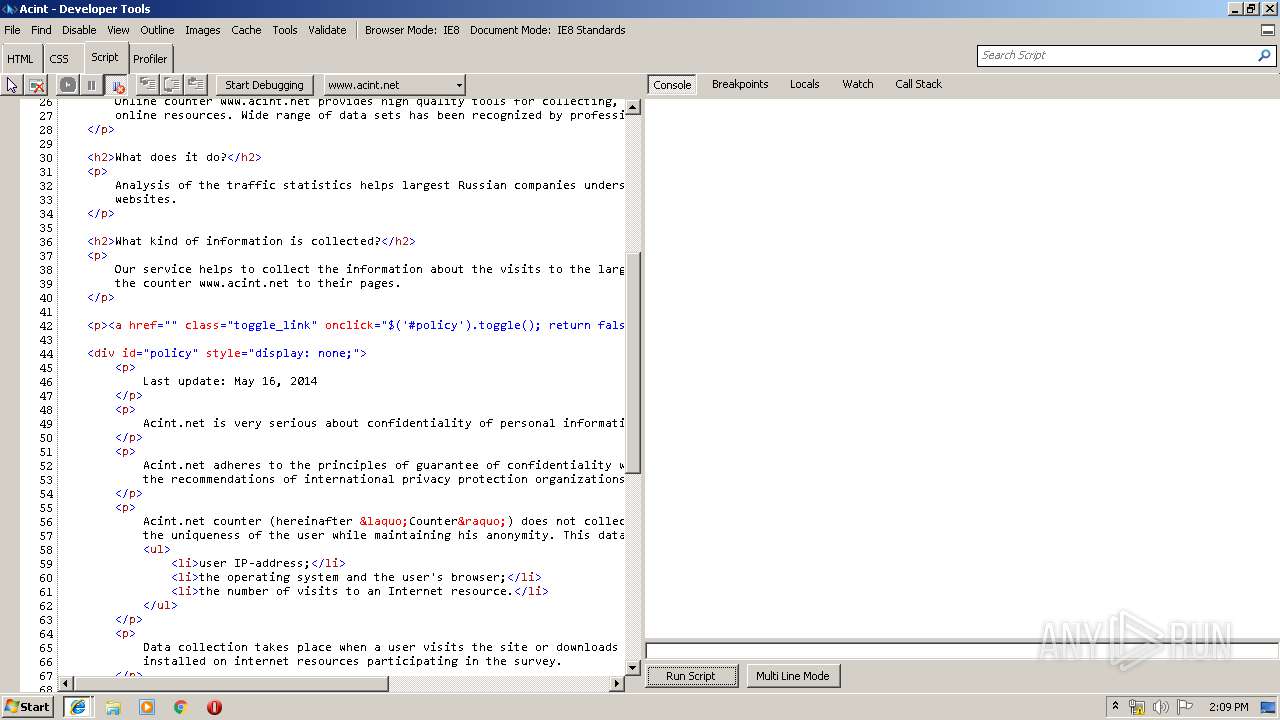The height and width of the screenshot is (720, 1280).
Task: Open the Validate menu
Action: (x=327, y=30)
